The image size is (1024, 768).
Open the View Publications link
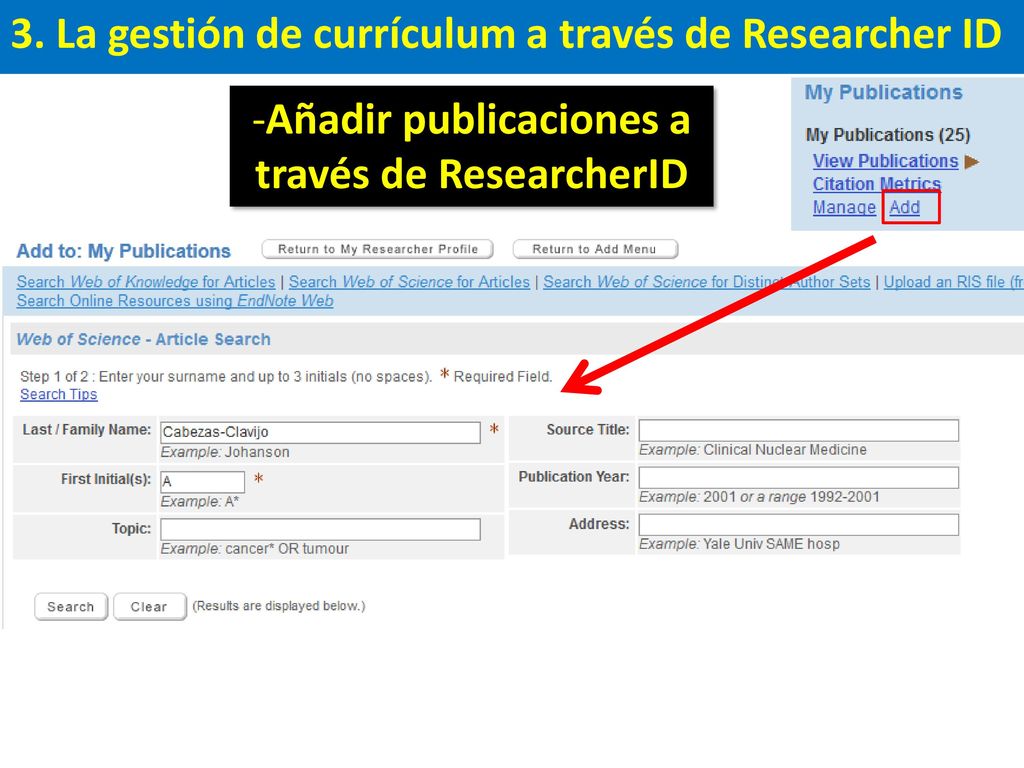(885, 161)
